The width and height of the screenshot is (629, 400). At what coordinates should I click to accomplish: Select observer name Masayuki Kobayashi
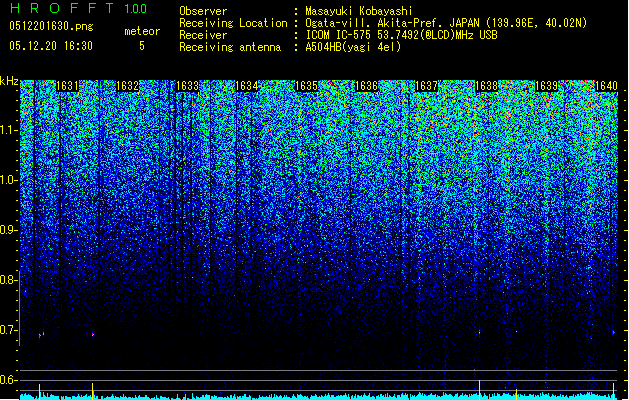(359, 11)
